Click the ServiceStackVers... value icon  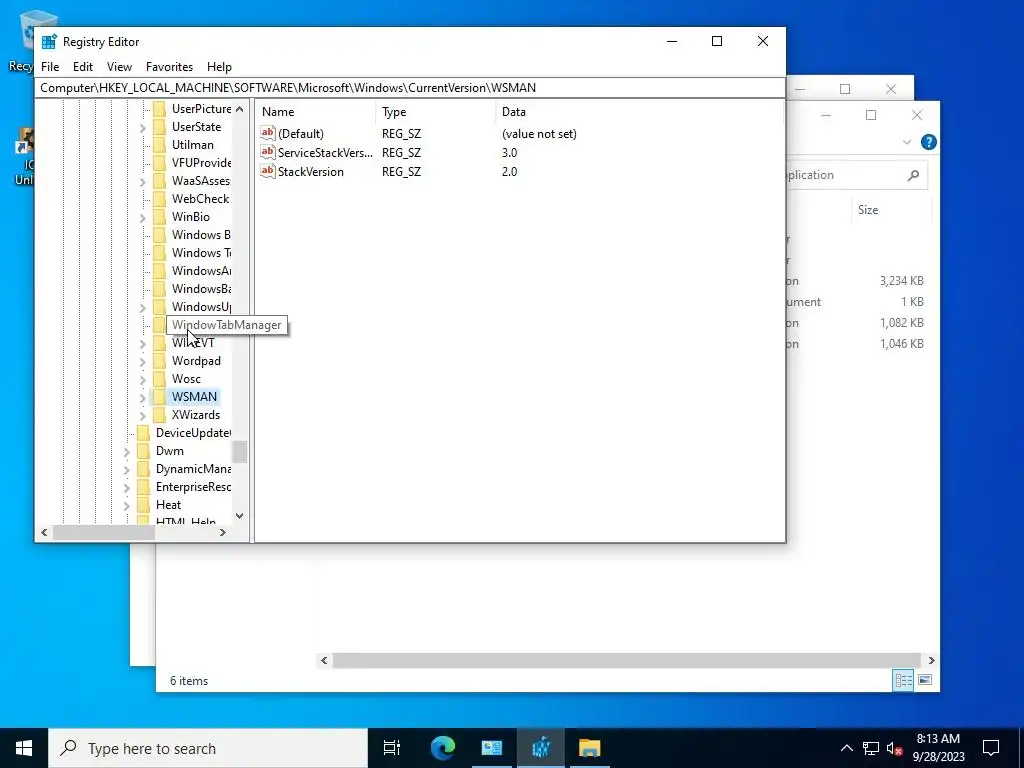click(x=268, y=152)
